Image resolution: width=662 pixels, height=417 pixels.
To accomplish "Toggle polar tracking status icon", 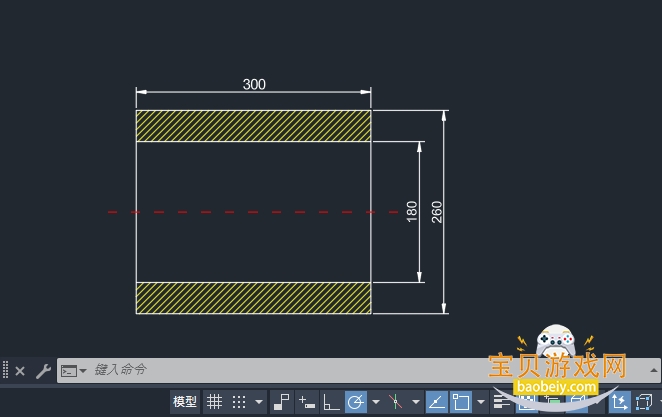I will coord(356,402).
